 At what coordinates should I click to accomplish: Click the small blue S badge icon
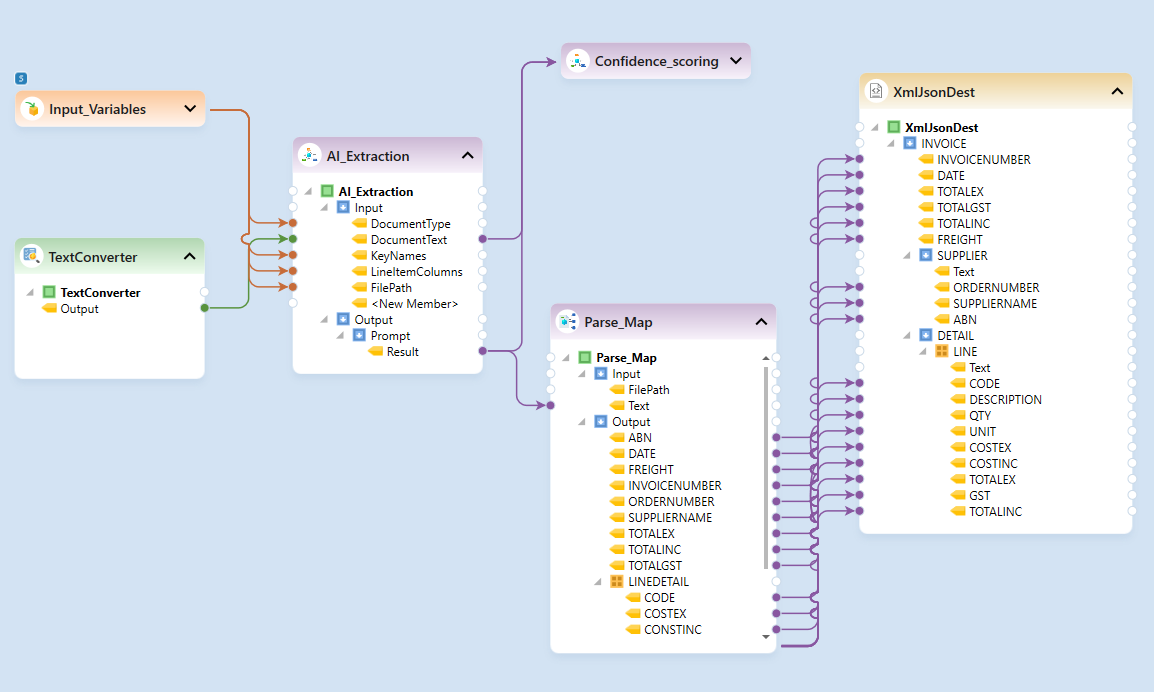coord(21,78)
